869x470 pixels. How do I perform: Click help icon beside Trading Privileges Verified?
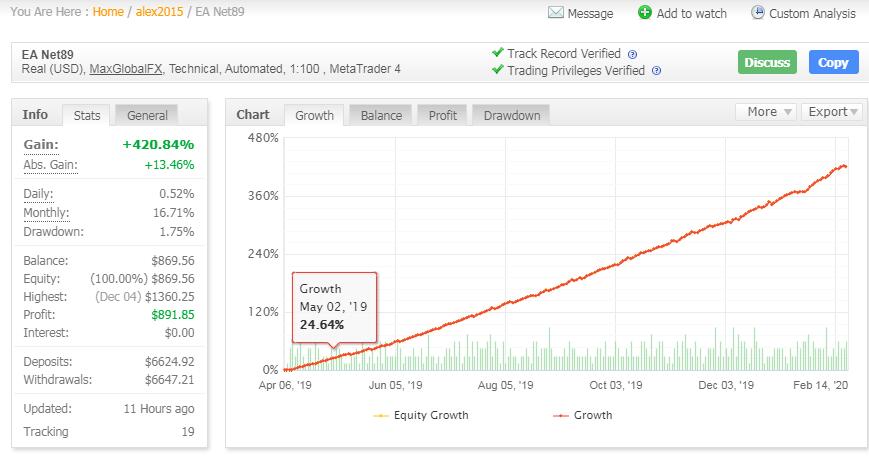coord(656,71)
